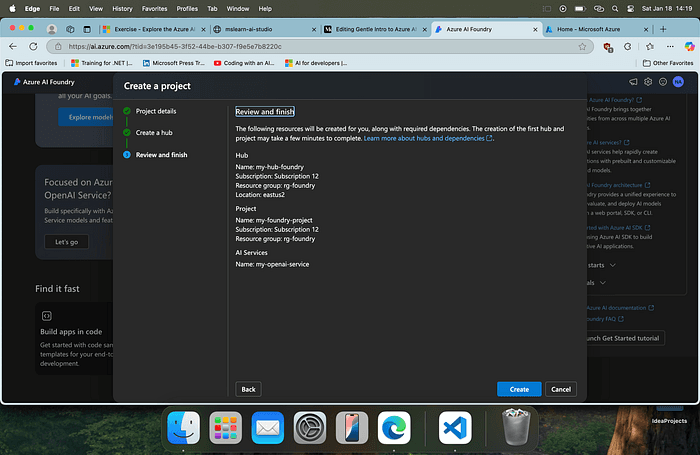
Task: Open the Profiles menu
Action: (187, 8)
